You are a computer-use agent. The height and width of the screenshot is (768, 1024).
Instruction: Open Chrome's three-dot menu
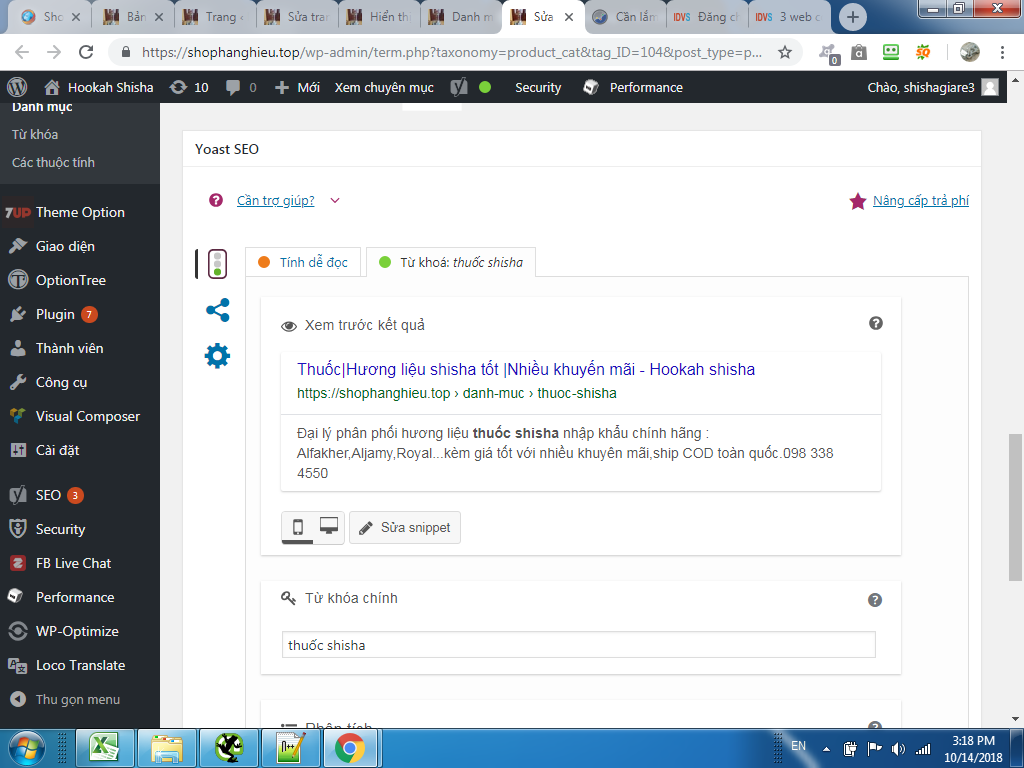tap(1002, 52)
